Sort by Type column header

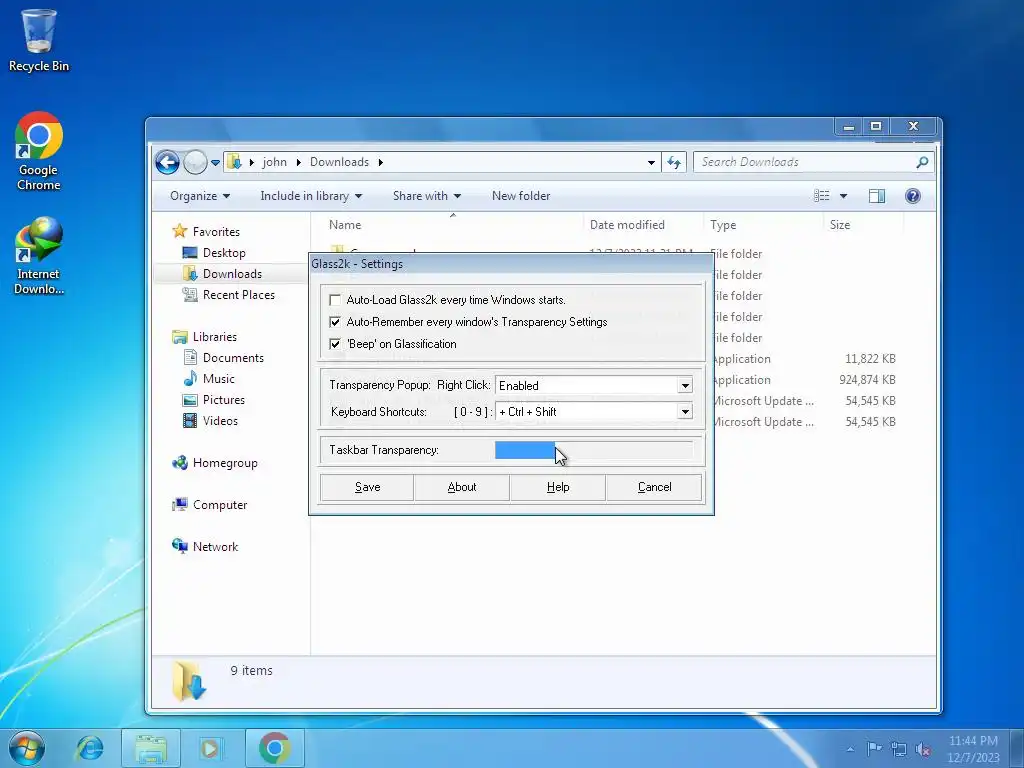tap(723, 225)
